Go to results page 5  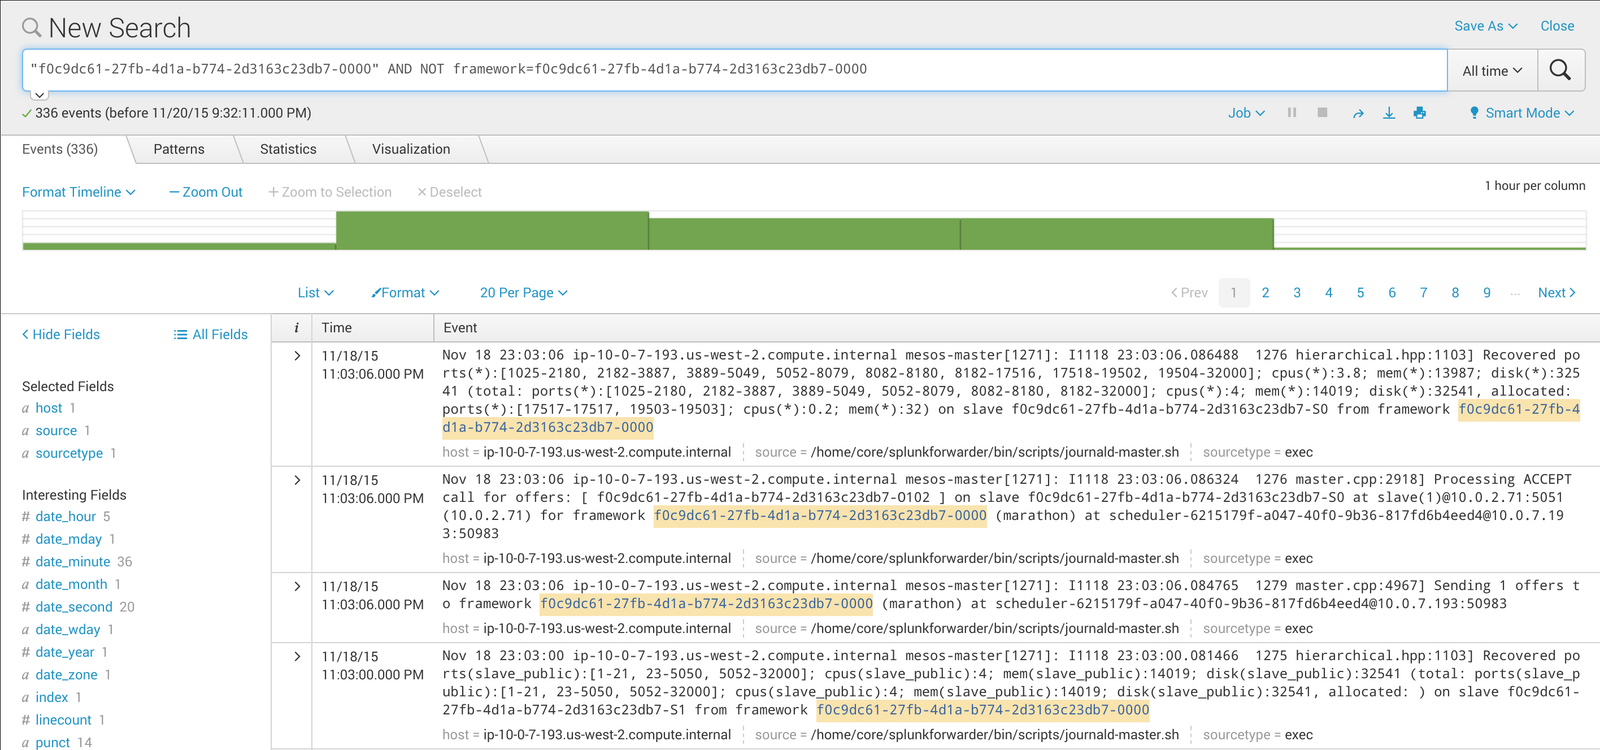click(x=1360, y=293)
